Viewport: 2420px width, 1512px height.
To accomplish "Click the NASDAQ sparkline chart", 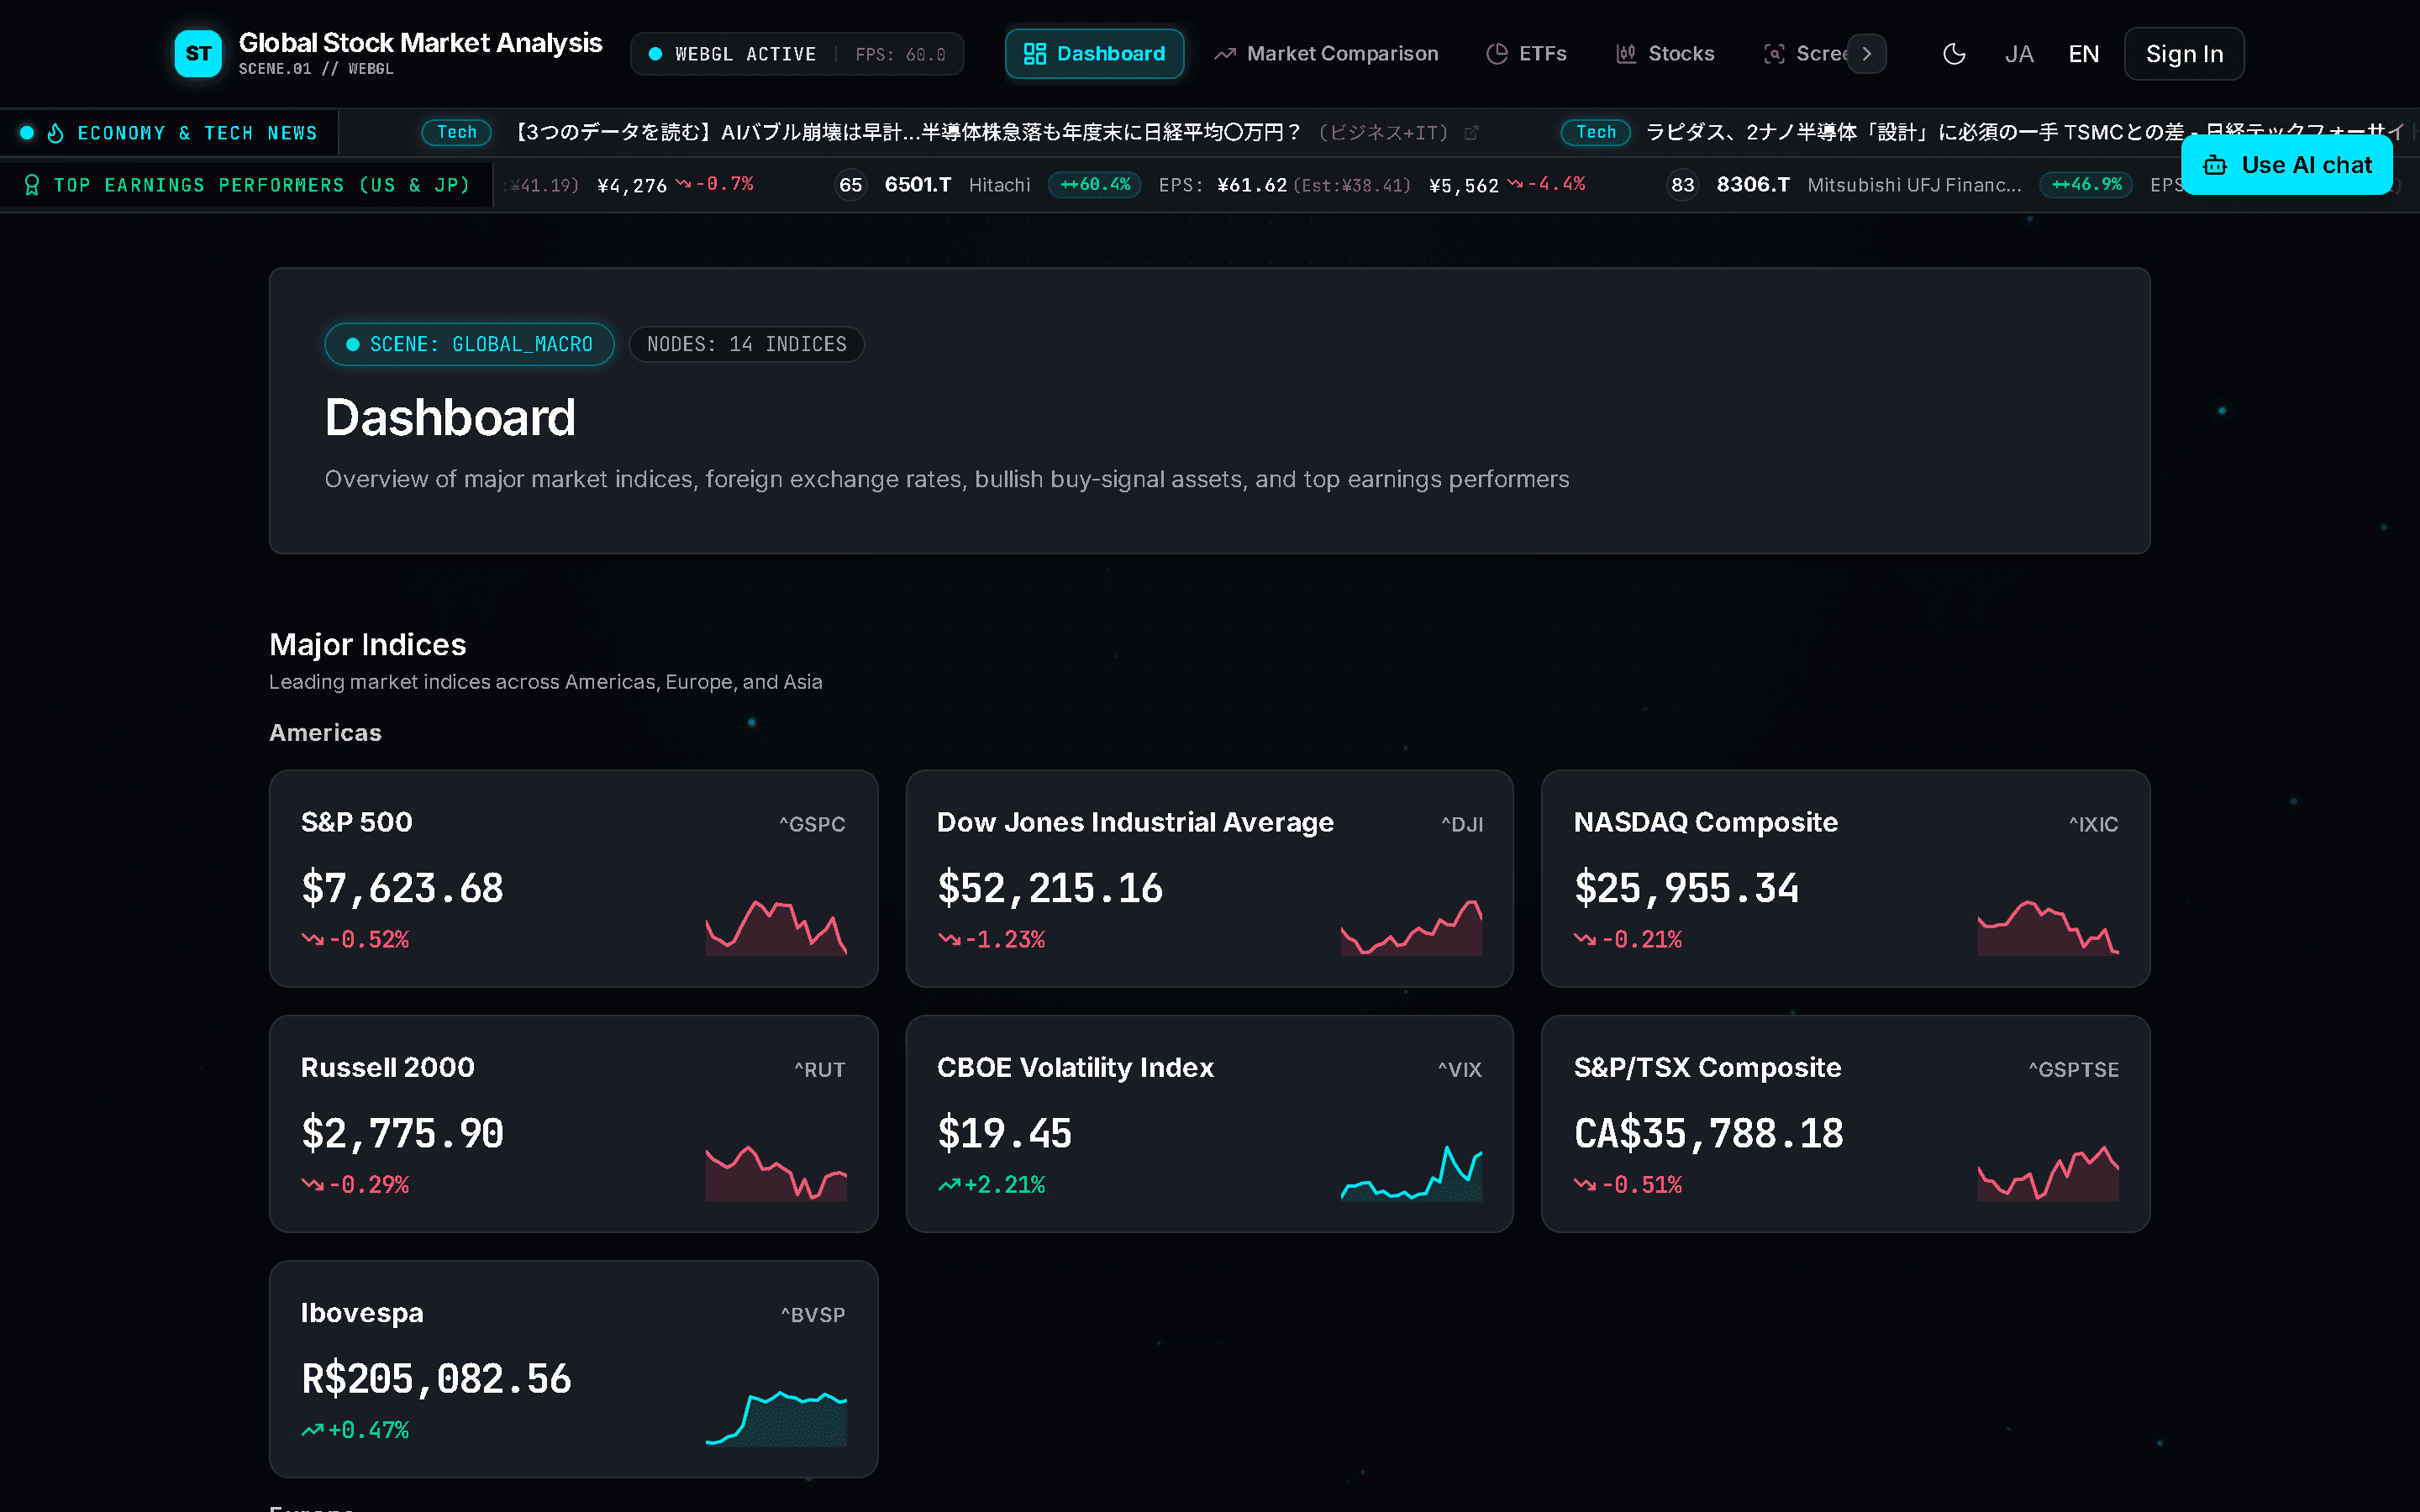I will coord(2048,927).
